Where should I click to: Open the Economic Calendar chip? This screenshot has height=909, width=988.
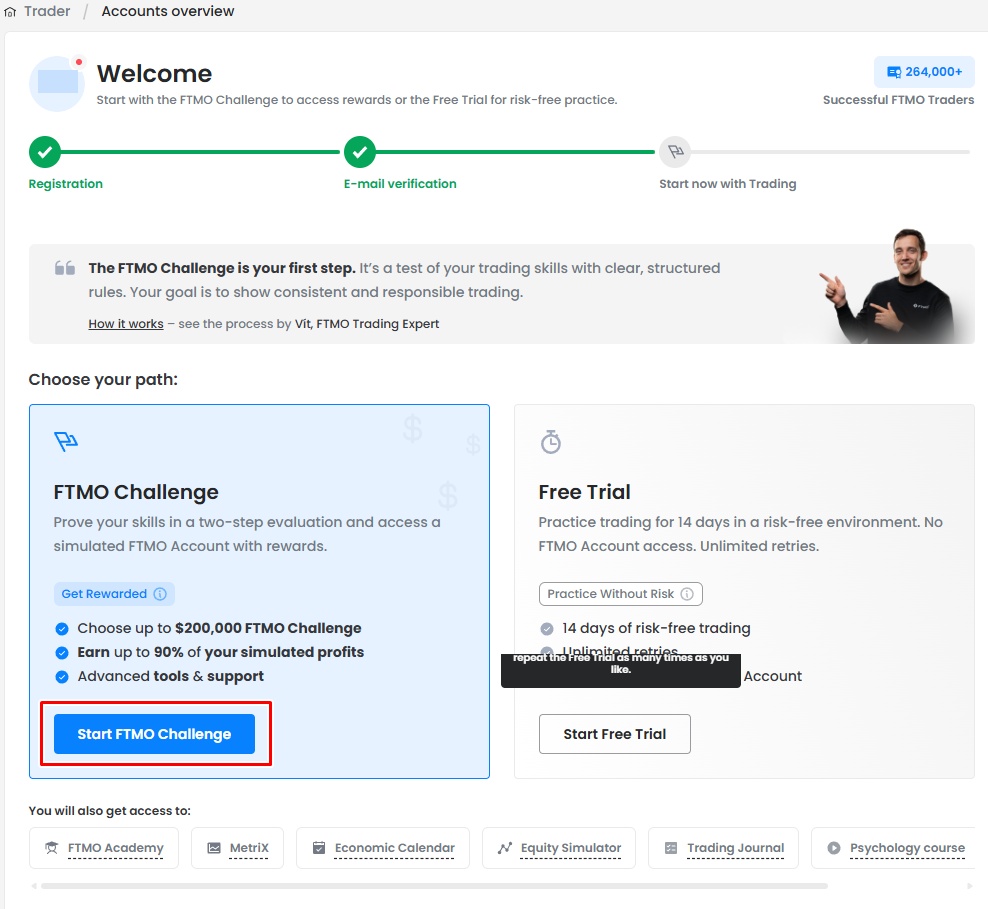[x=384, y=848]
